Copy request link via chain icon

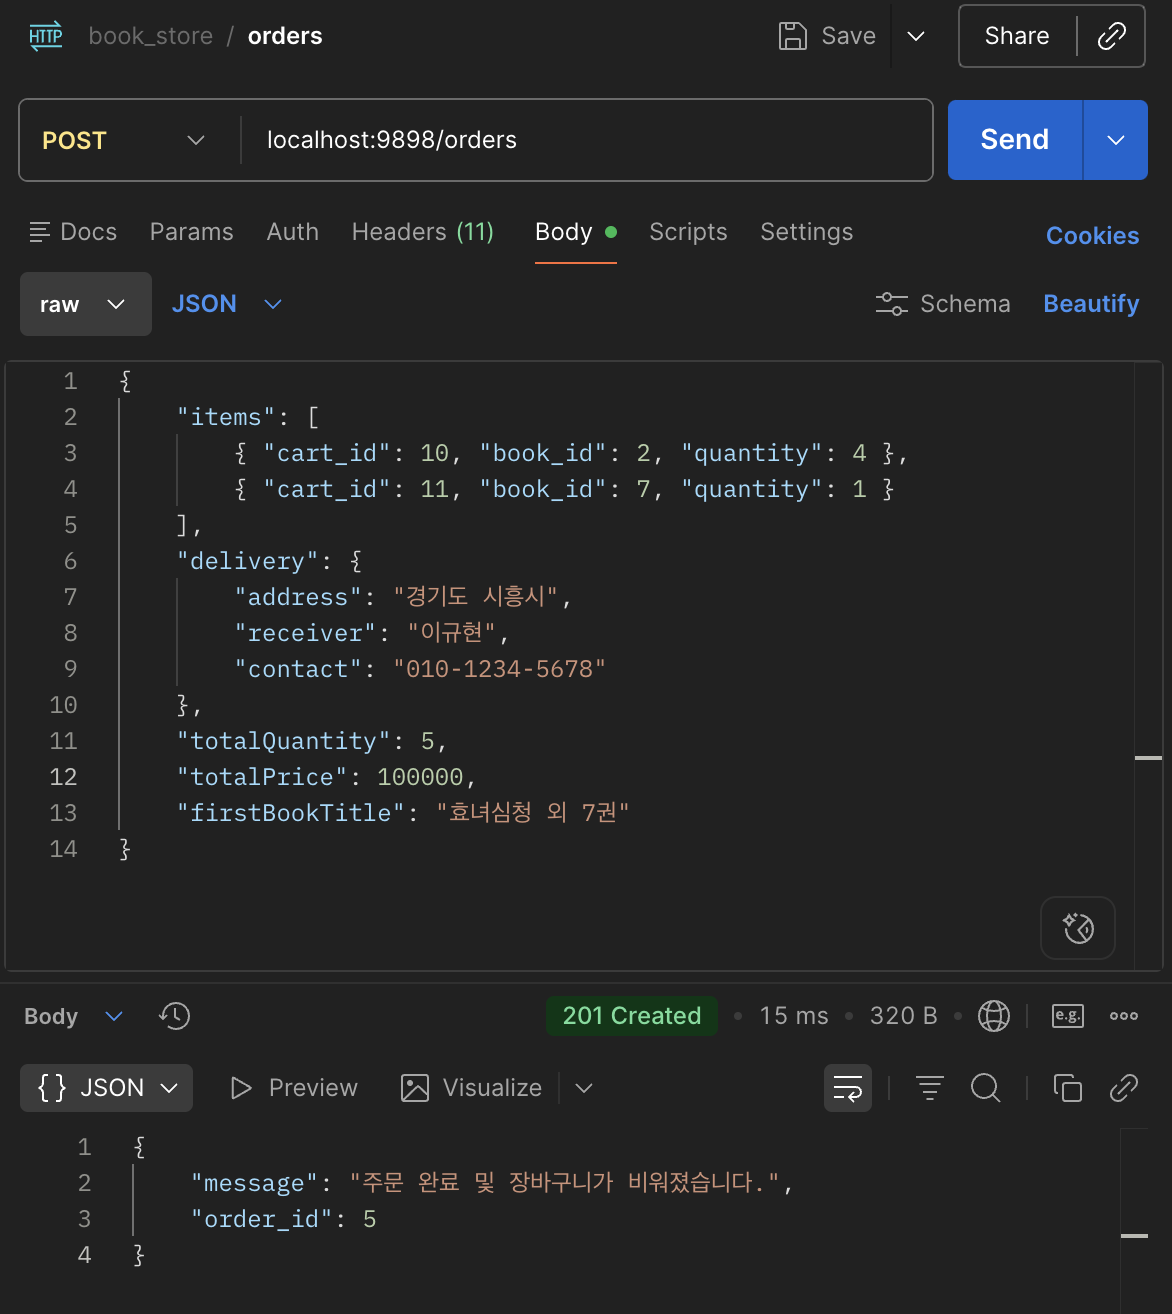pos(1112,36)
